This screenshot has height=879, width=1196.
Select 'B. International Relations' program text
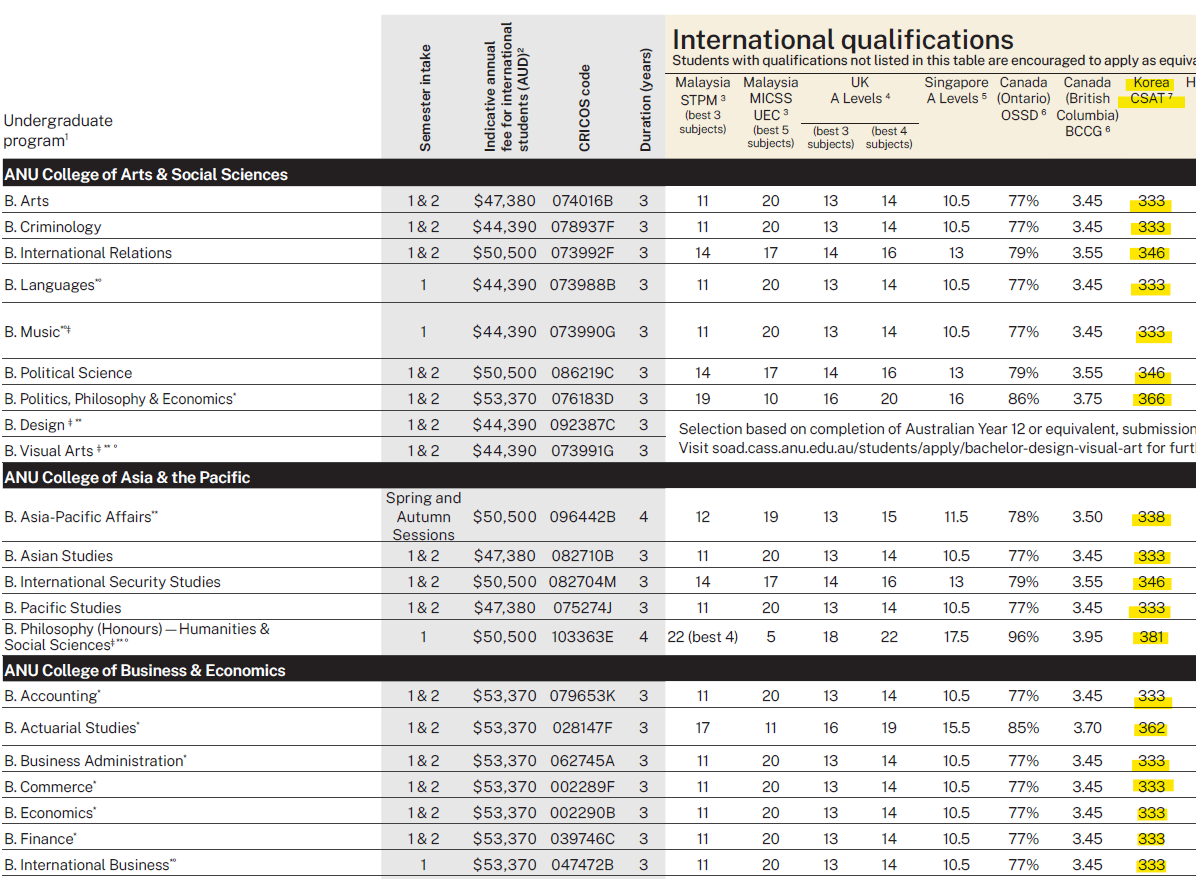pyautogui.click(x=88, y=253)
